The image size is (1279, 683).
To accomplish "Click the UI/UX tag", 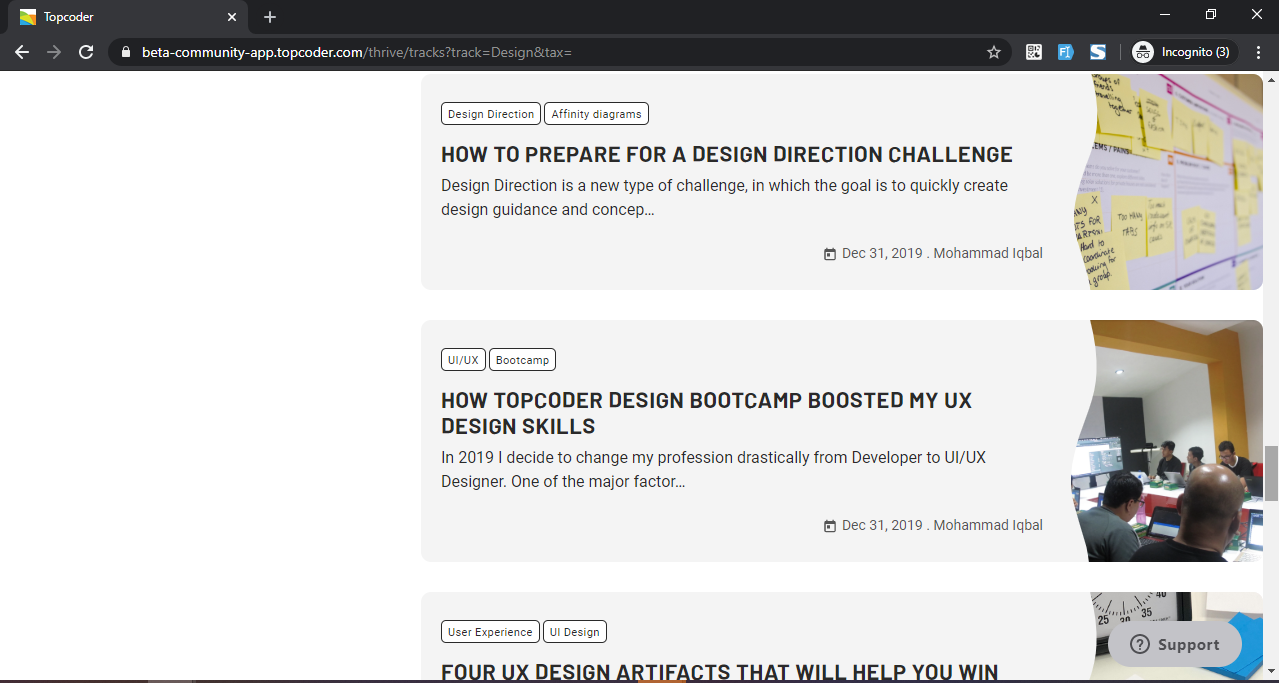I will (463, 360).
